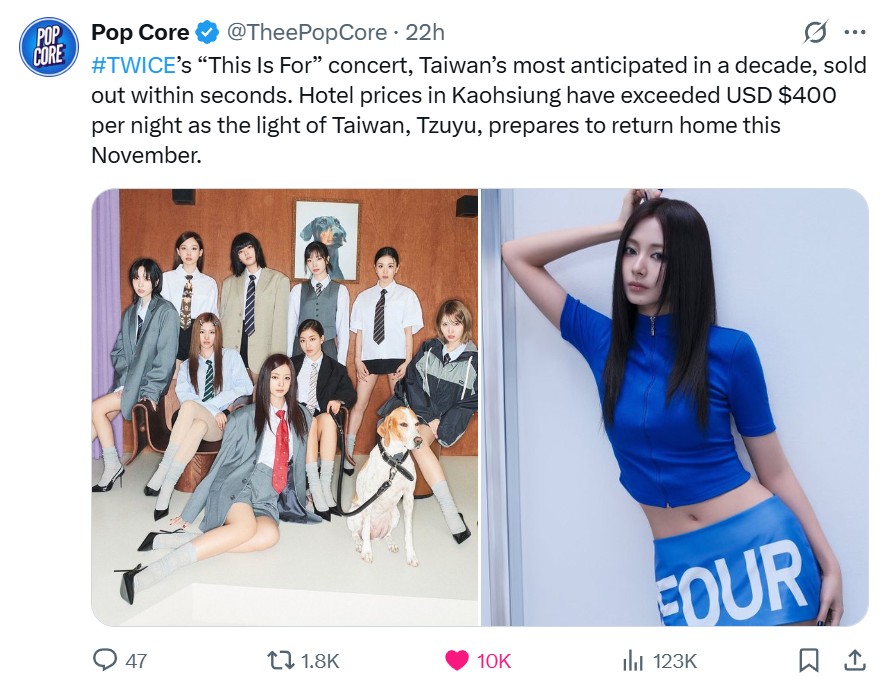Open the @TheePopCore handle link
893x686 pixels.
coord(307,32)
